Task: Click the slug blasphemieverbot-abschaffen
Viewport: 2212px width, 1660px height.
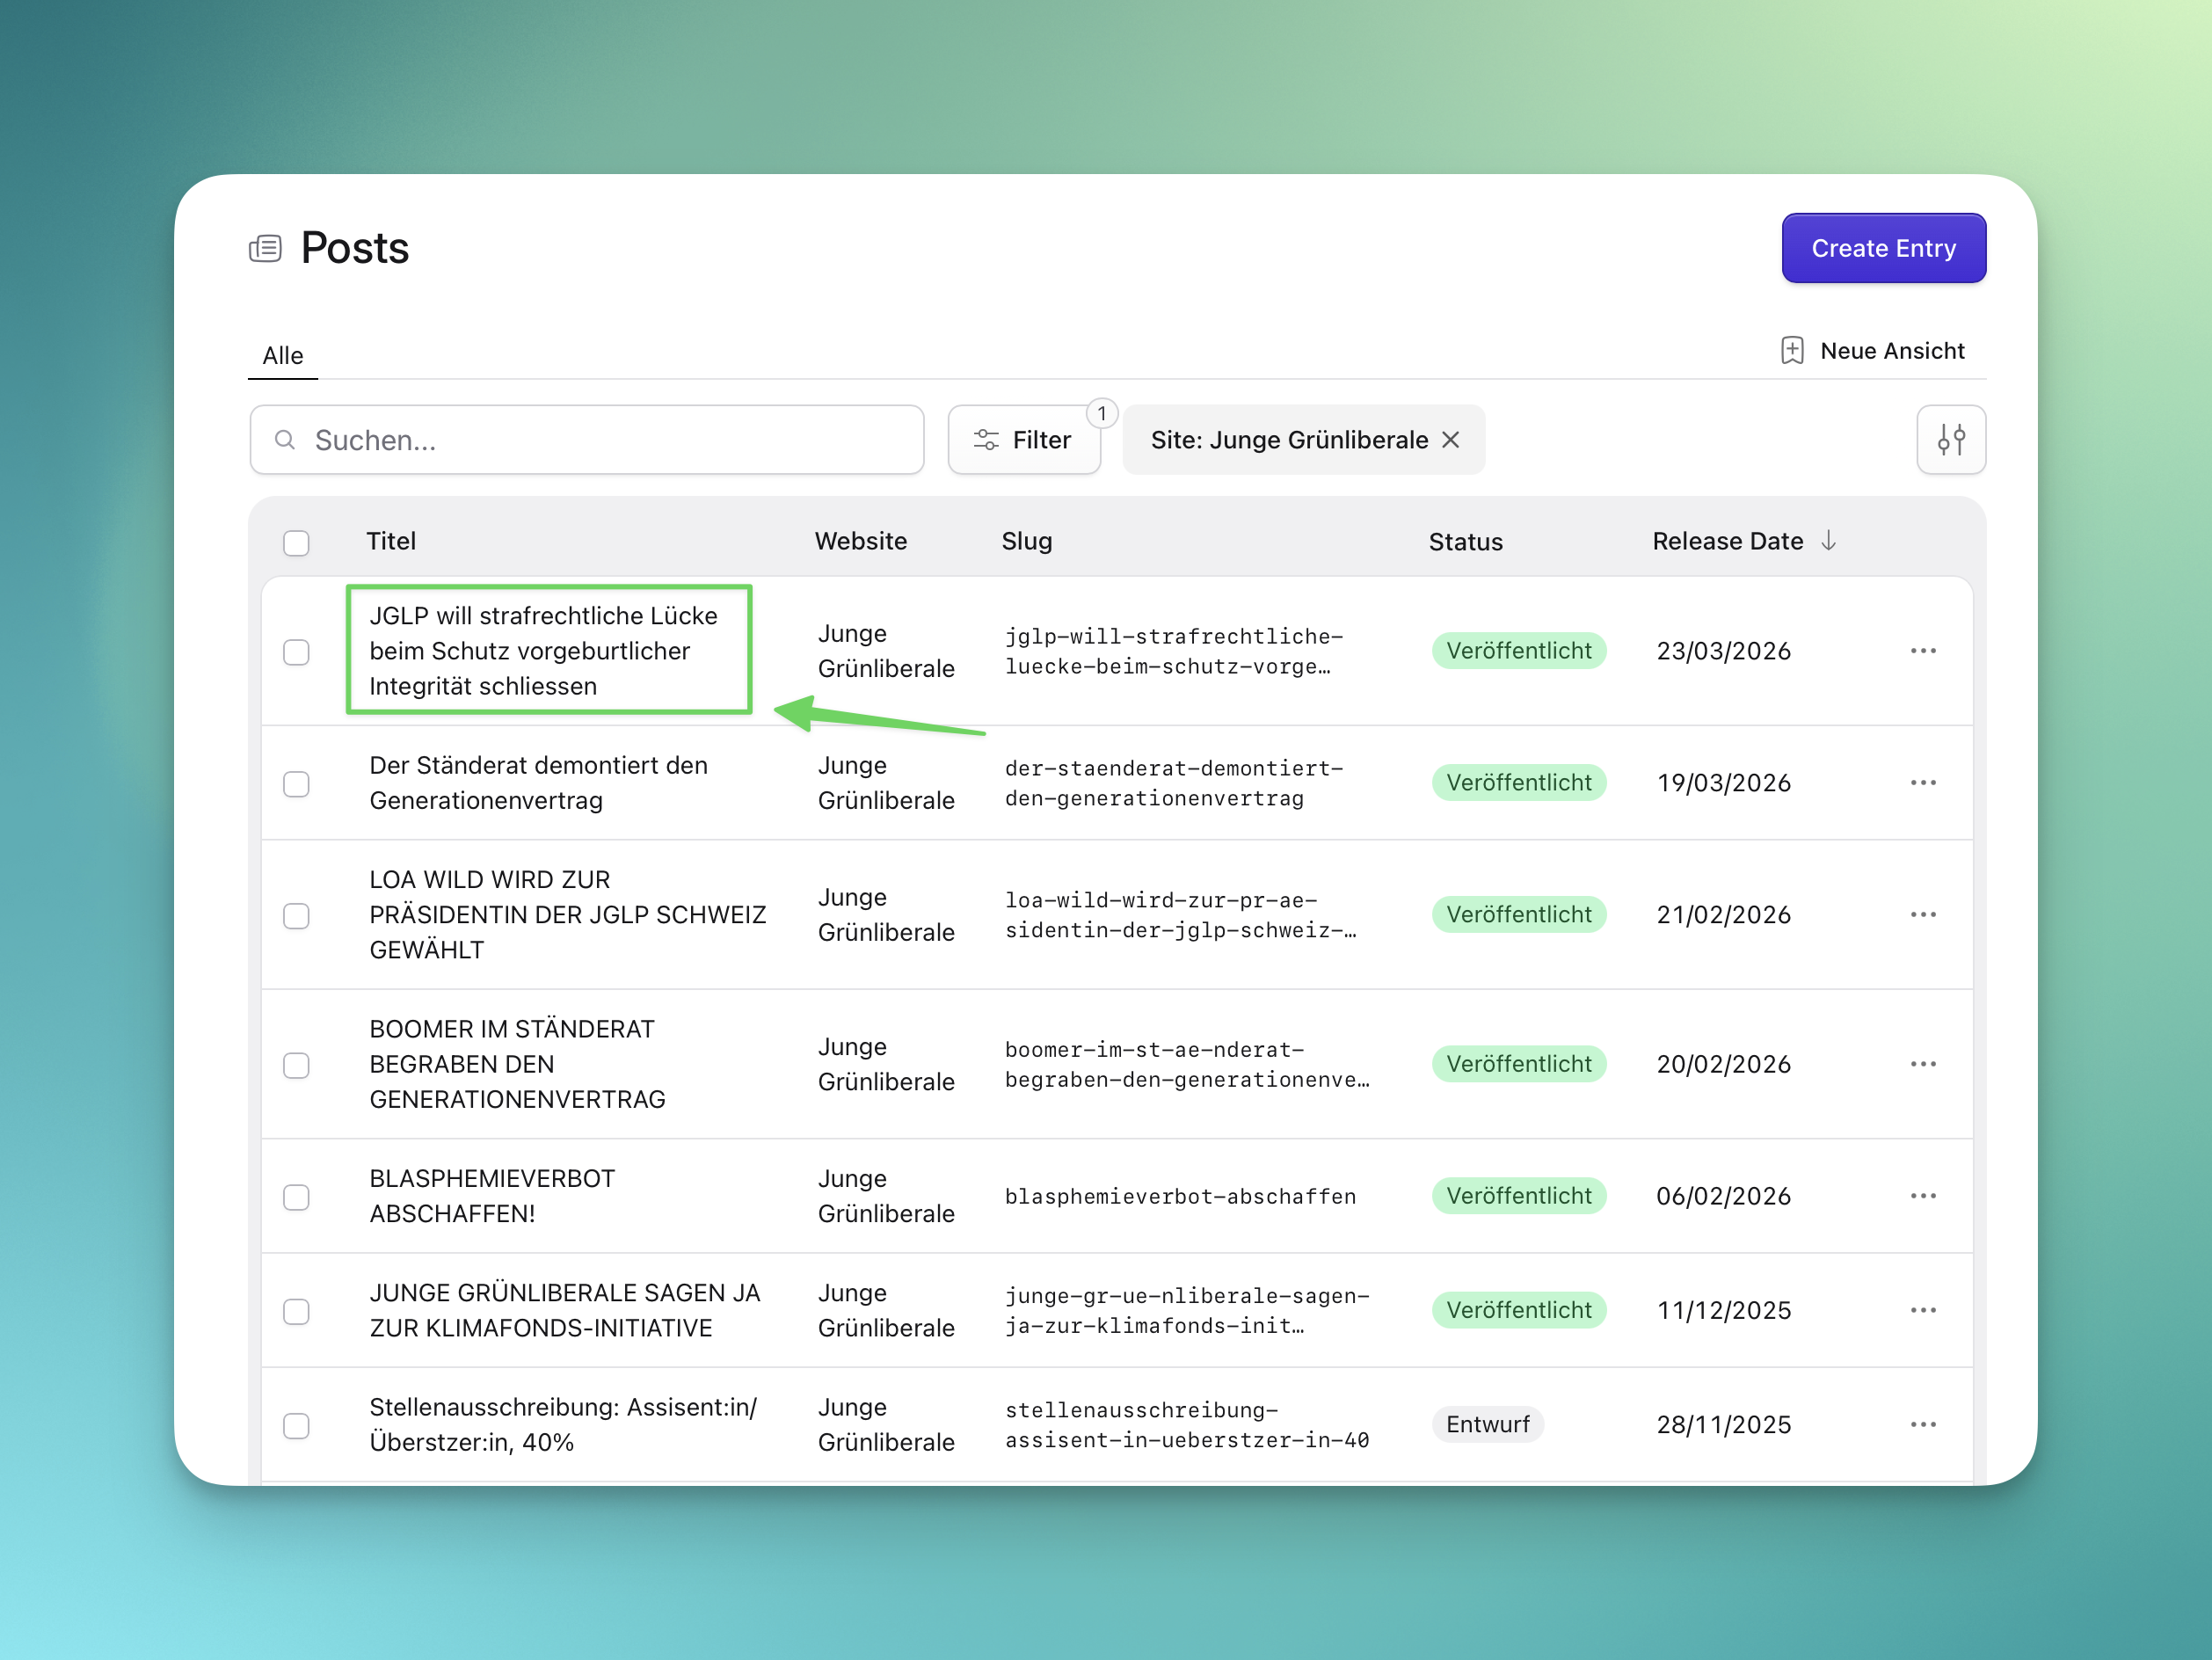Action: 1180,1197
